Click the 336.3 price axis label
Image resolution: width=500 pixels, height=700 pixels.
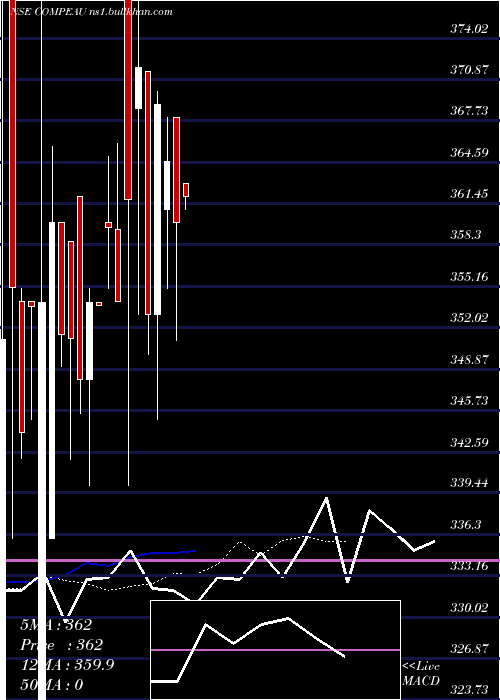pos(466,525)
